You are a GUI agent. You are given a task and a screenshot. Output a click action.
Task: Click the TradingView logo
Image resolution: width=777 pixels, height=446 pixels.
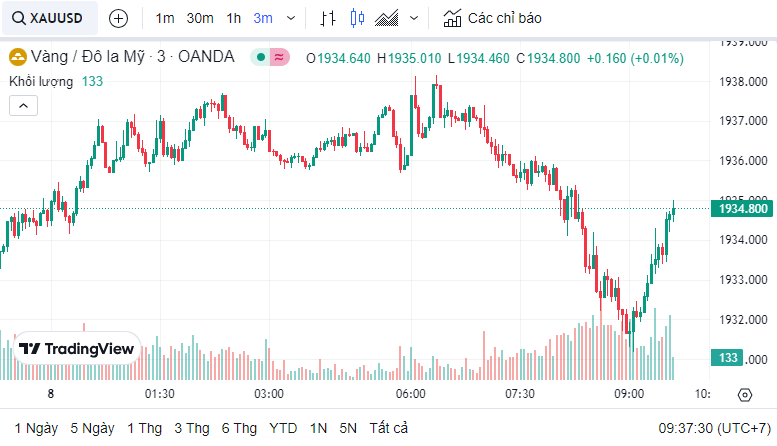coord(77,349)
